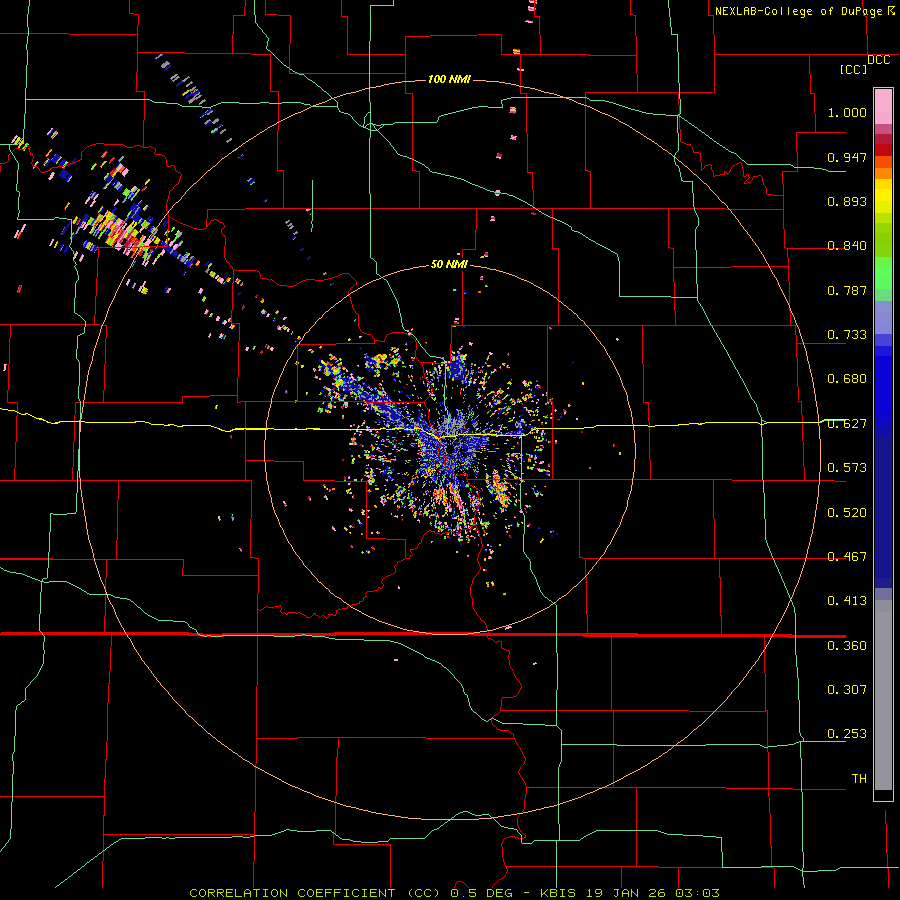
Task: Click the 0.893 scale label
Action: pyautogui.click(x=847, y=201)
